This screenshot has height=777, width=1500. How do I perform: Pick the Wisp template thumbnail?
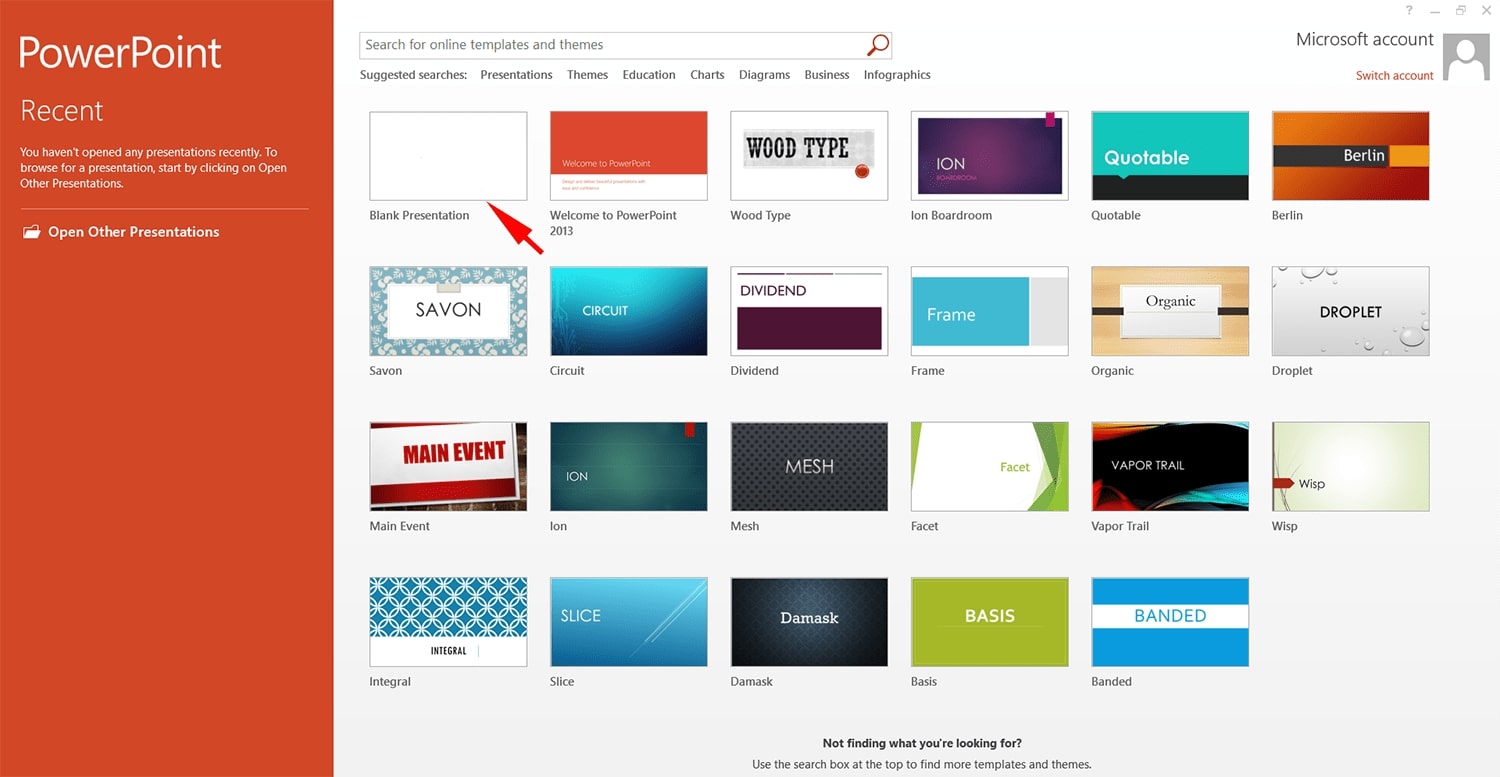[1351, 466]
